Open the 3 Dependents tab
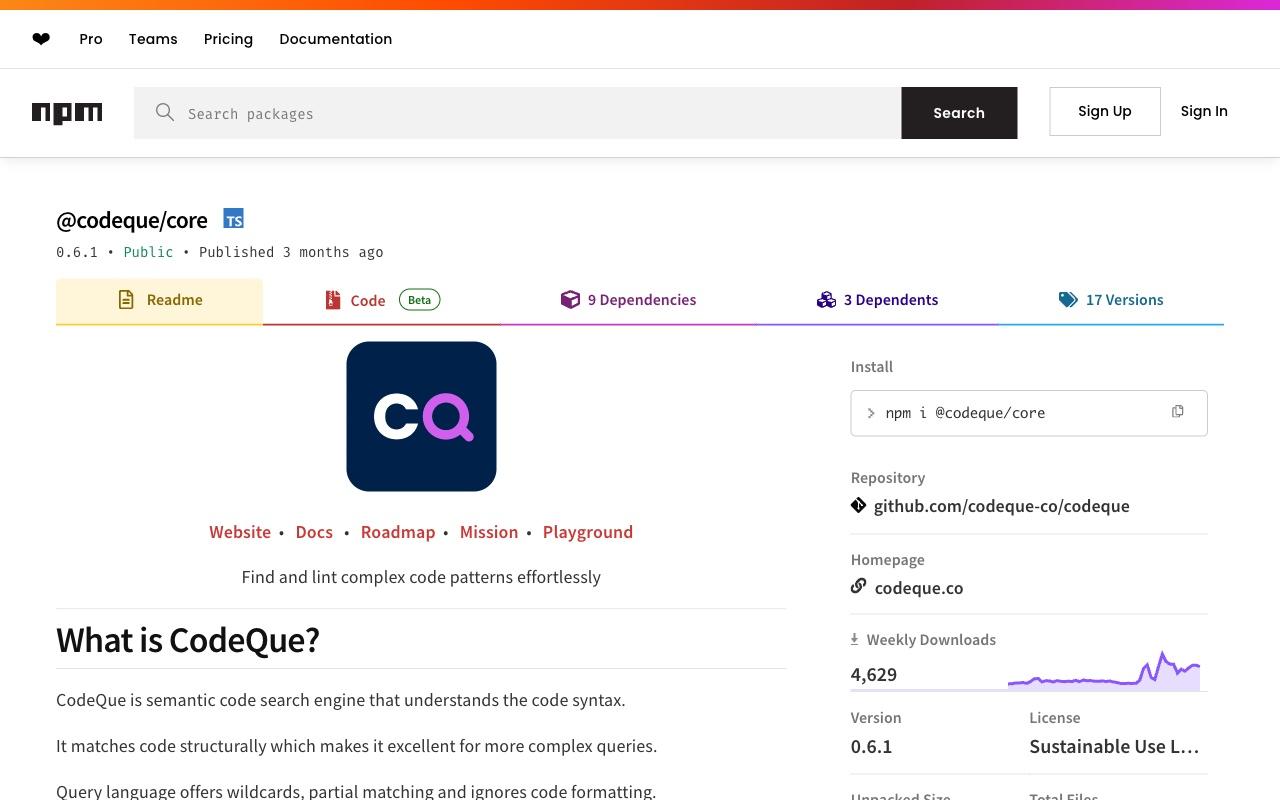This screenshot has width=1280, height=800. coord(877,300)
